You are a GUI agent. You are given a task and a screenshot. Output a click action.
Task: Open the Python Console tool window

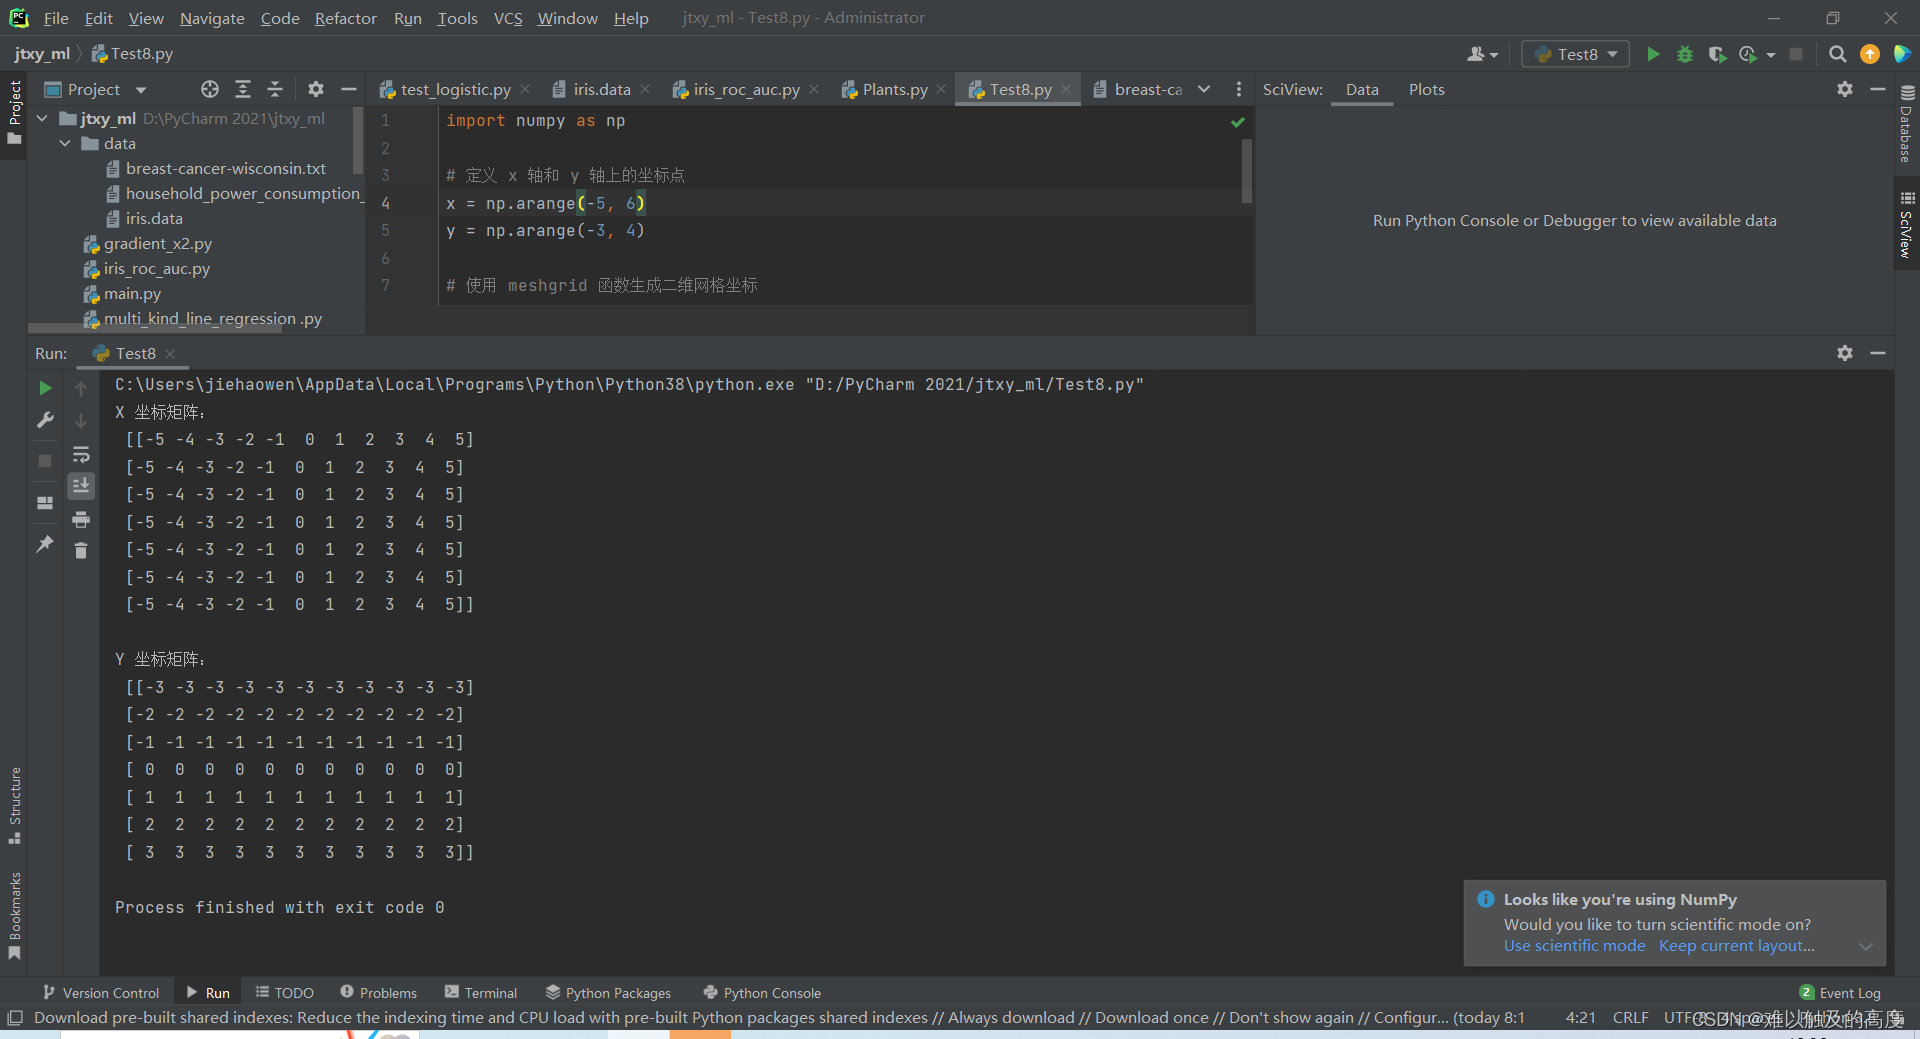tap(762, 993)
